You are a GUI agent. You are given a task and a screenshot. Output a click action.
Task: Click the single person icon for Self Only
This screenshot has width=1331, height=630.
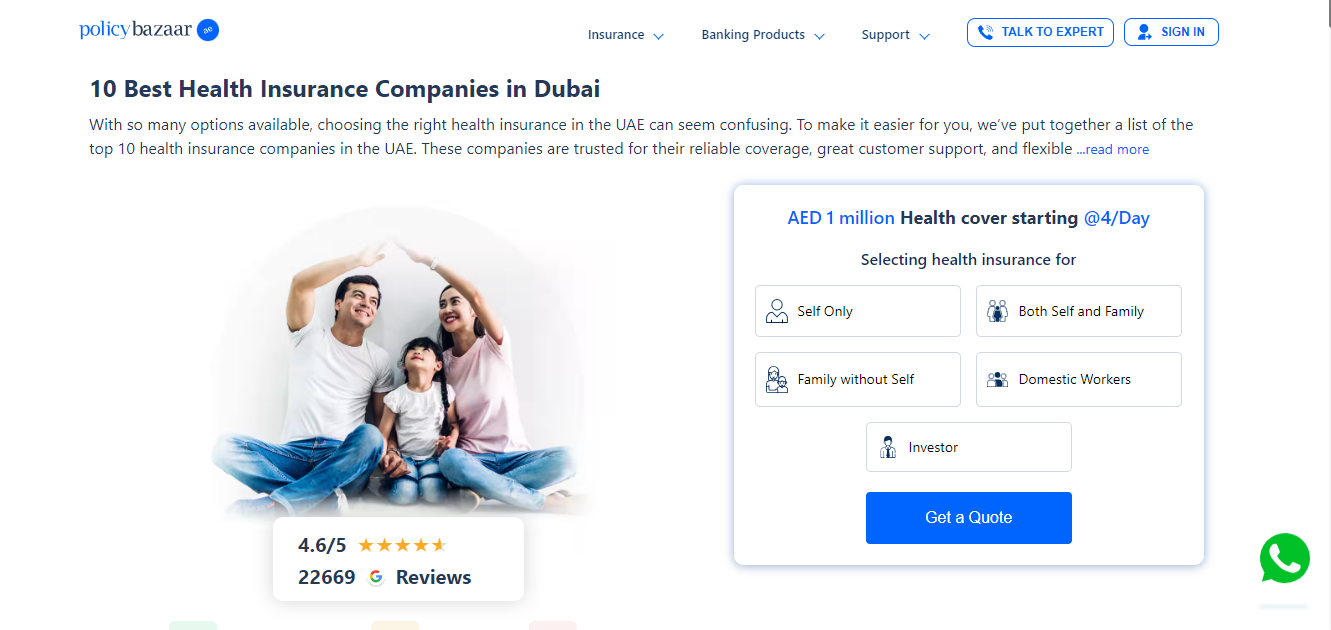[777, 311]
